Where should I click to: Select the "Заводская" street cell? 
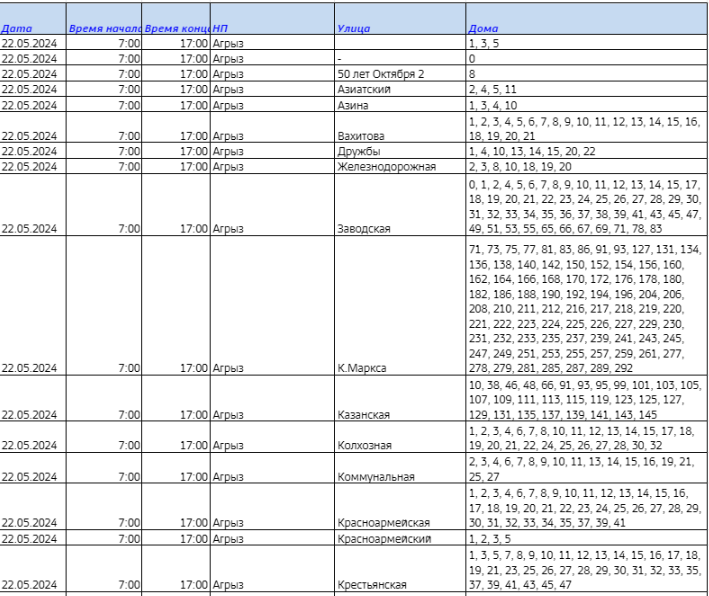click(363, 227)
